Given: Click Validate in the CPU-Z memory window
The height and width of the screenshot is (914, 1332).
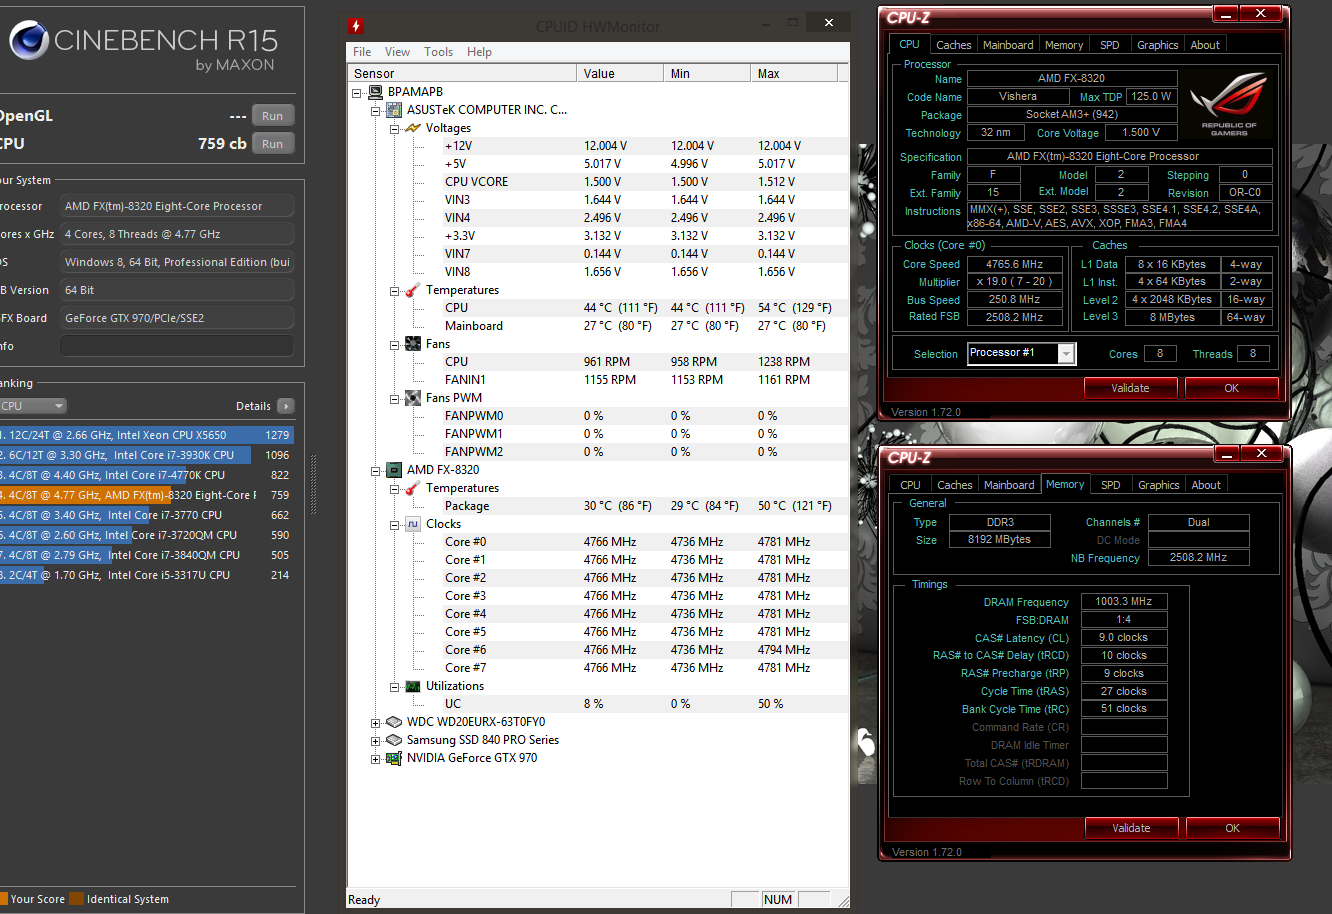Looking at the screenshot, I should click(x=1131, y=828).
